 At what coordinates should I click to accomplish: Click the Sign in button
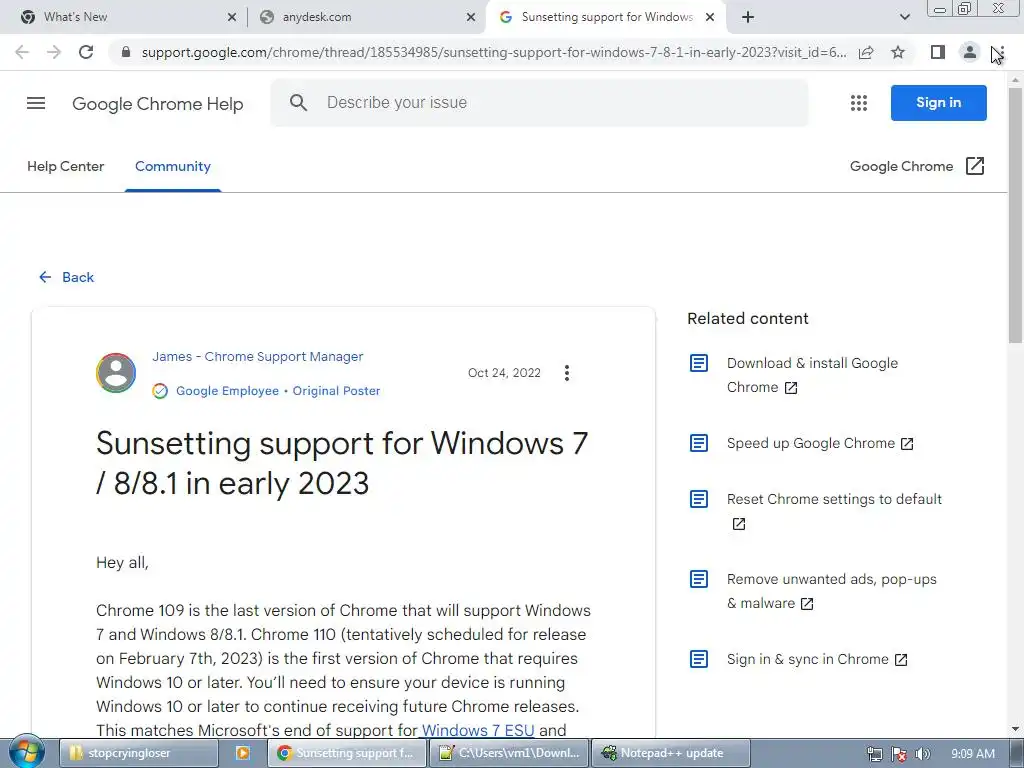pyautogui.click(x=938, y=103)
